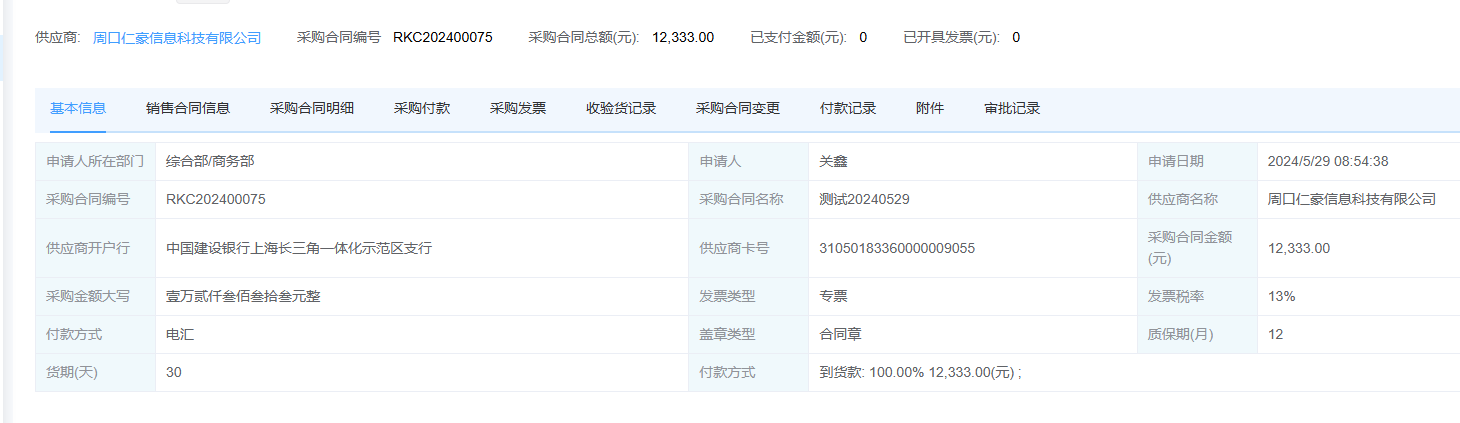This screenshot has width=1460, height=423.
Task: Switch to the 采购合同变更 tab
Action: pos(738,109)
